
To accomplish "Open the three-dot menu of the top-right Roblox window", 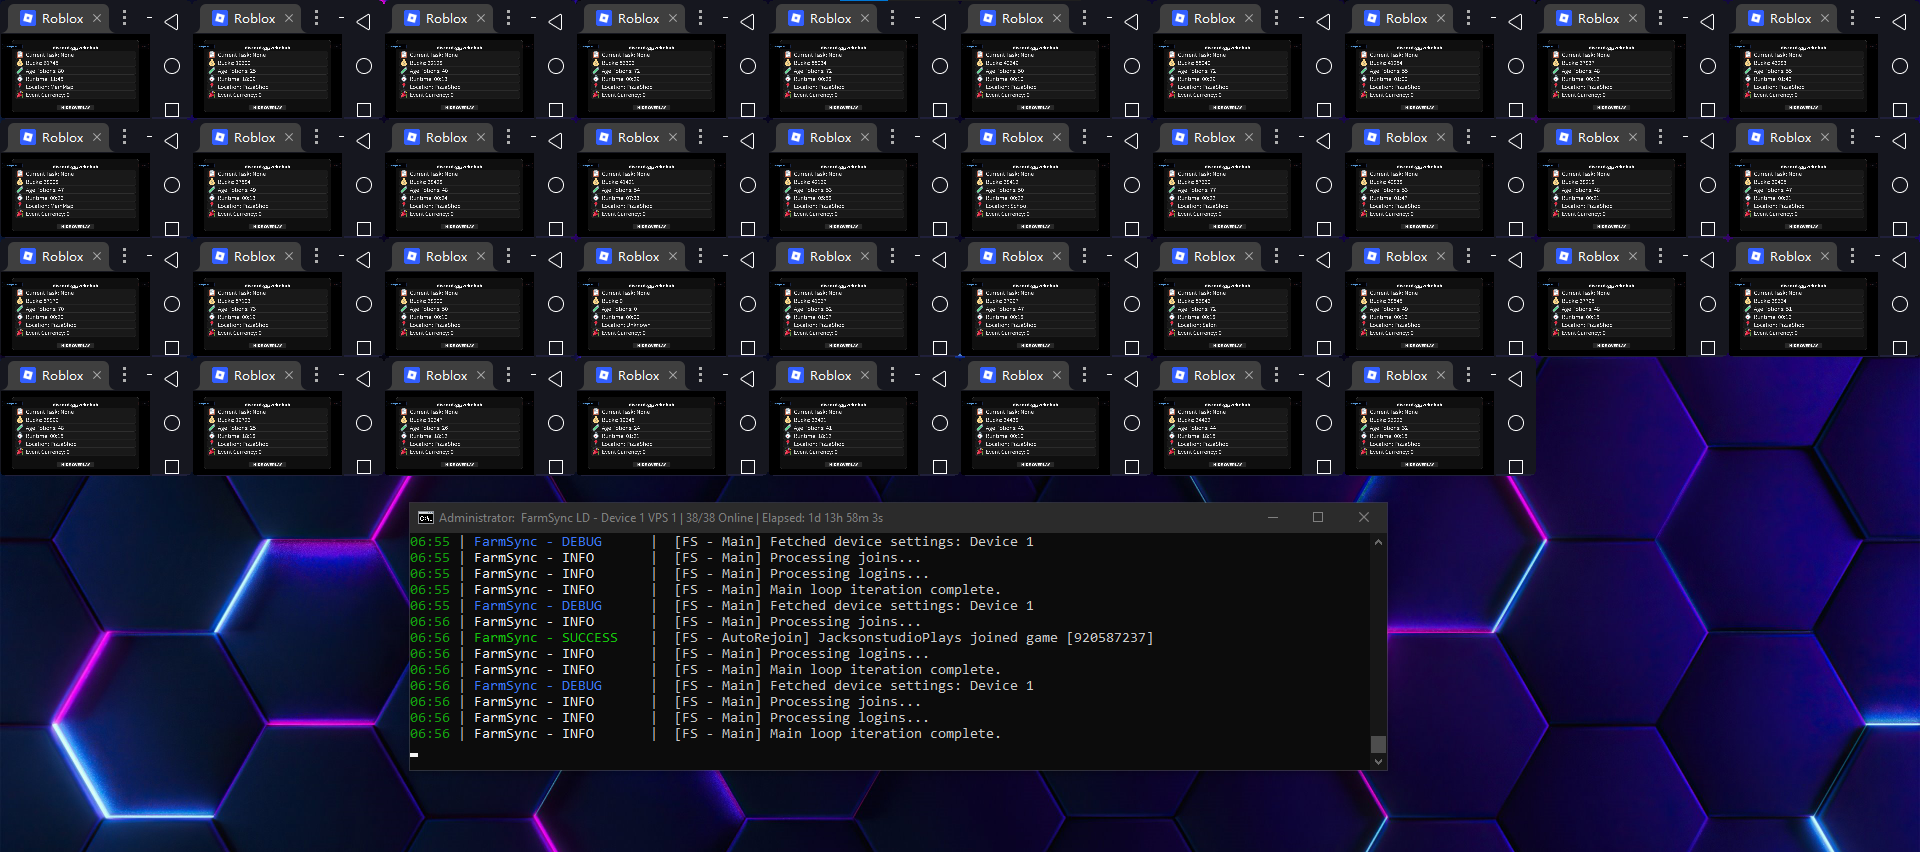I will (1852, 18).
